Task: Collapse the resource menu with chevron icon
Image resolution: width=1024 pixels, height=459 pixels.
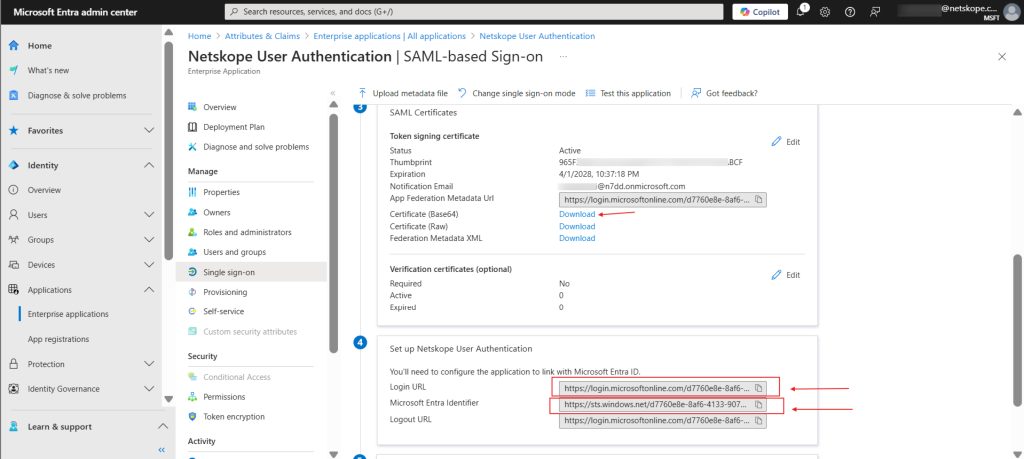Action: coord(333,93)
